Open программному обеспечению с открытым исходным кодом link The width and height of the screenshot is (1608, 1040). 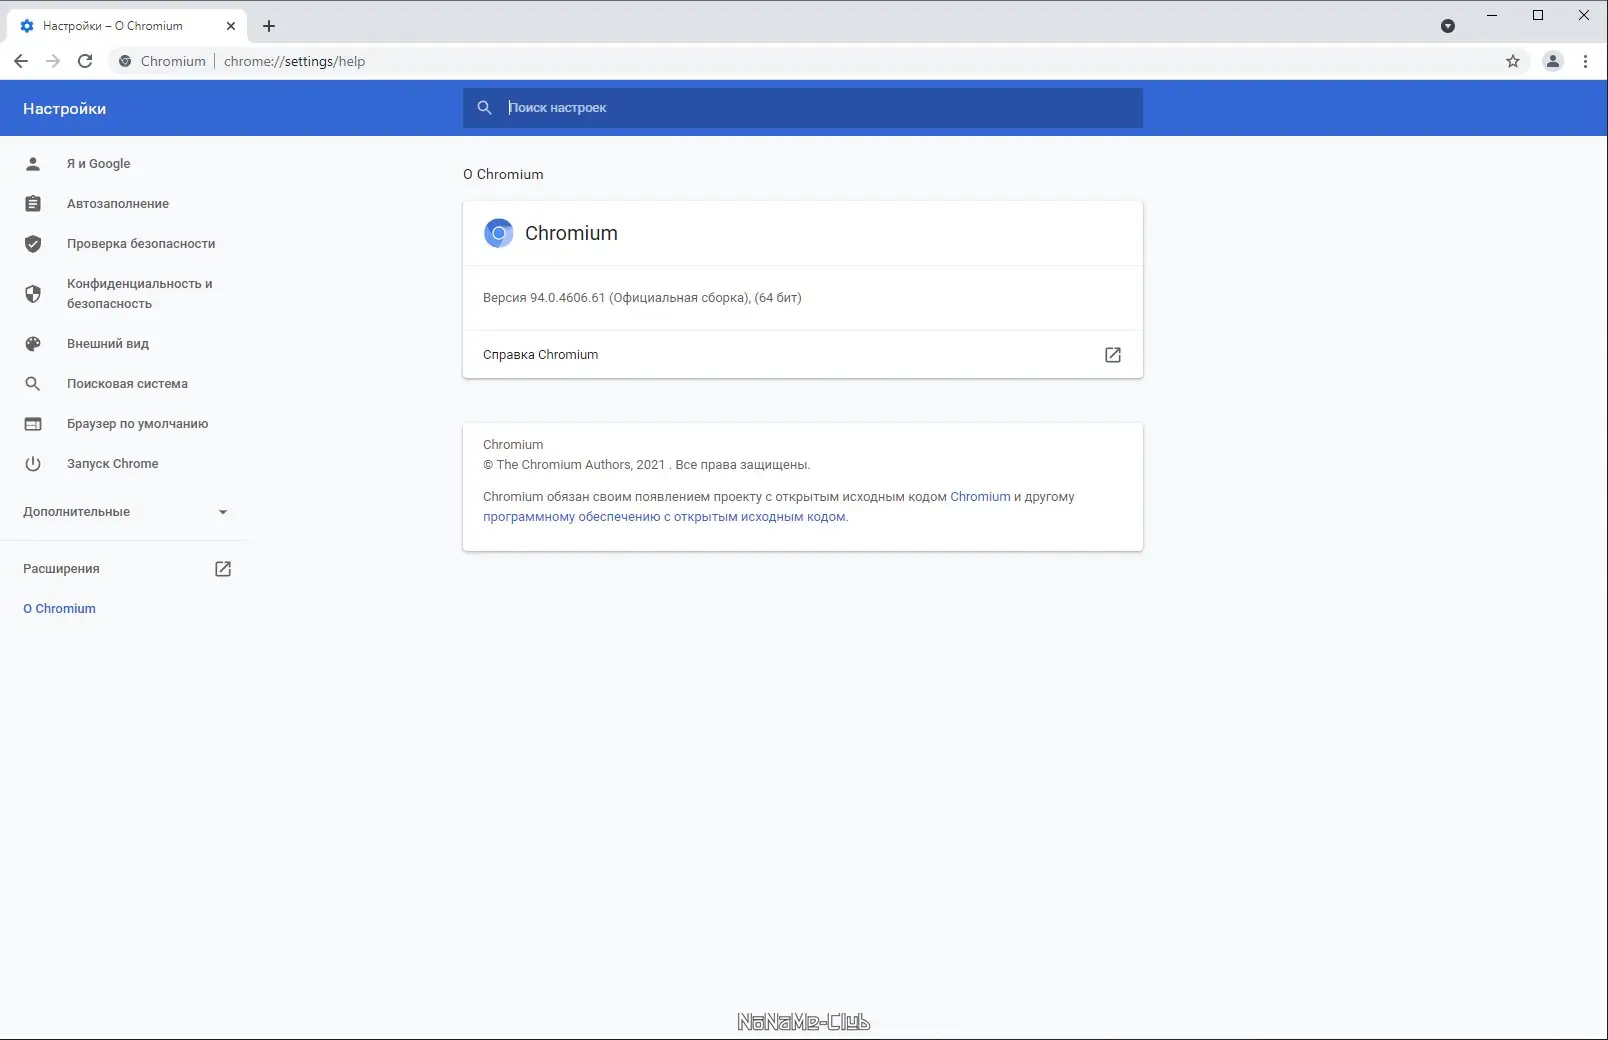665,517
